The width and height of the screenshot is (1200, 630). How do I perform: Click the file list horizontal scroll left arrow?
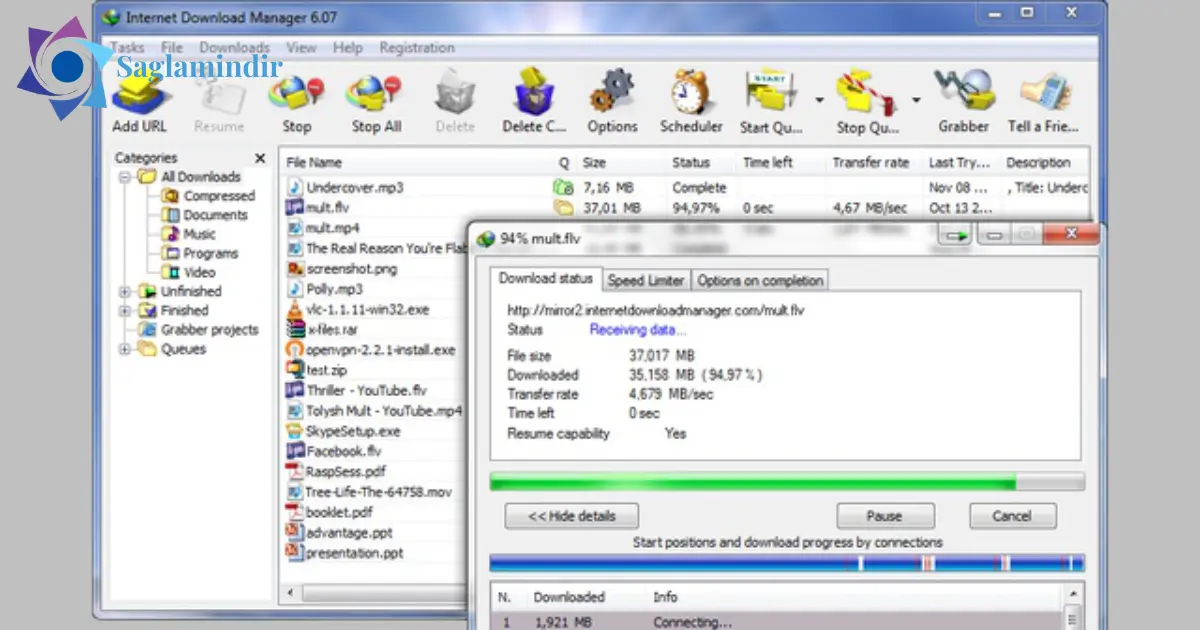click(291, 593)
